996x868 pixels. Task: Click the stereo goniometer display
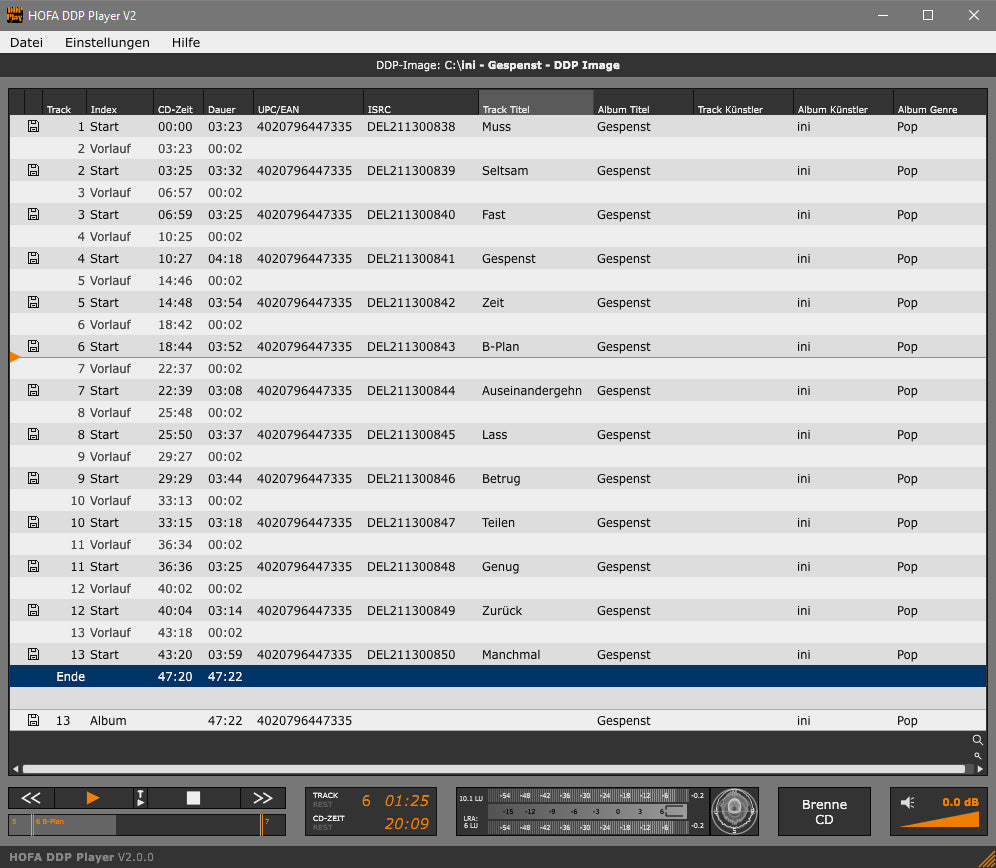(x=735, y=811)
